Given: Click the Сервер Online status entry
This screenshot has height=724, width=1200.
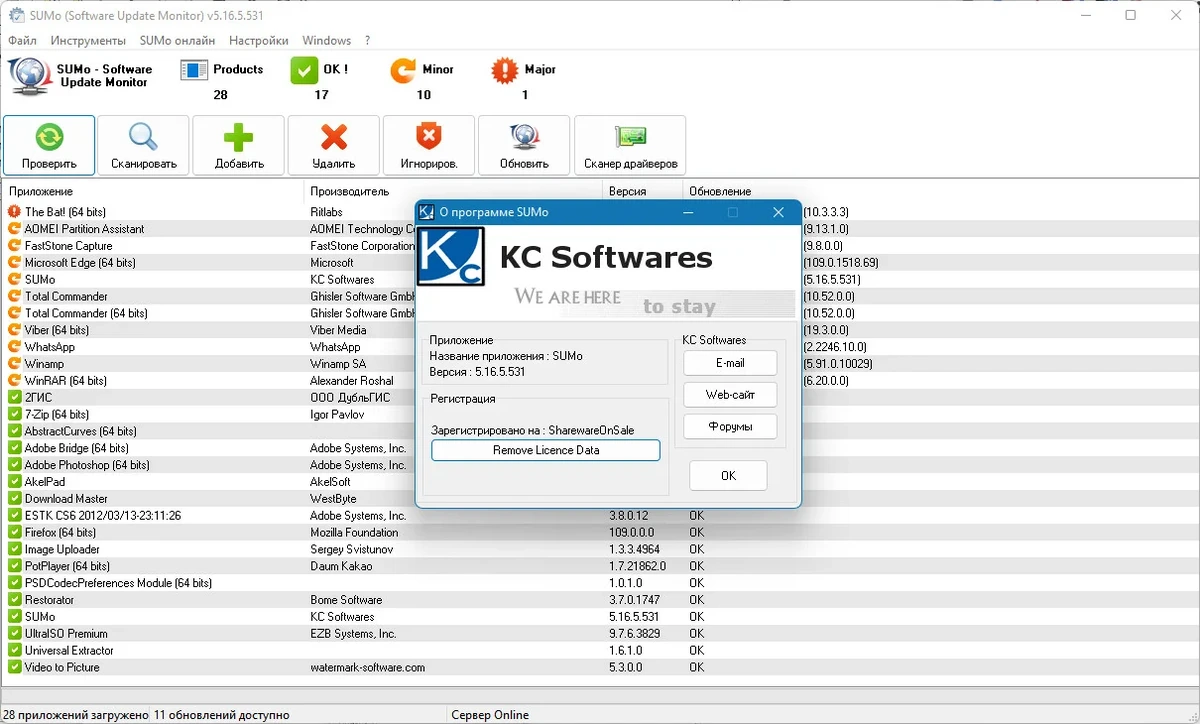Looking at the screenshot, I should 490,715.
